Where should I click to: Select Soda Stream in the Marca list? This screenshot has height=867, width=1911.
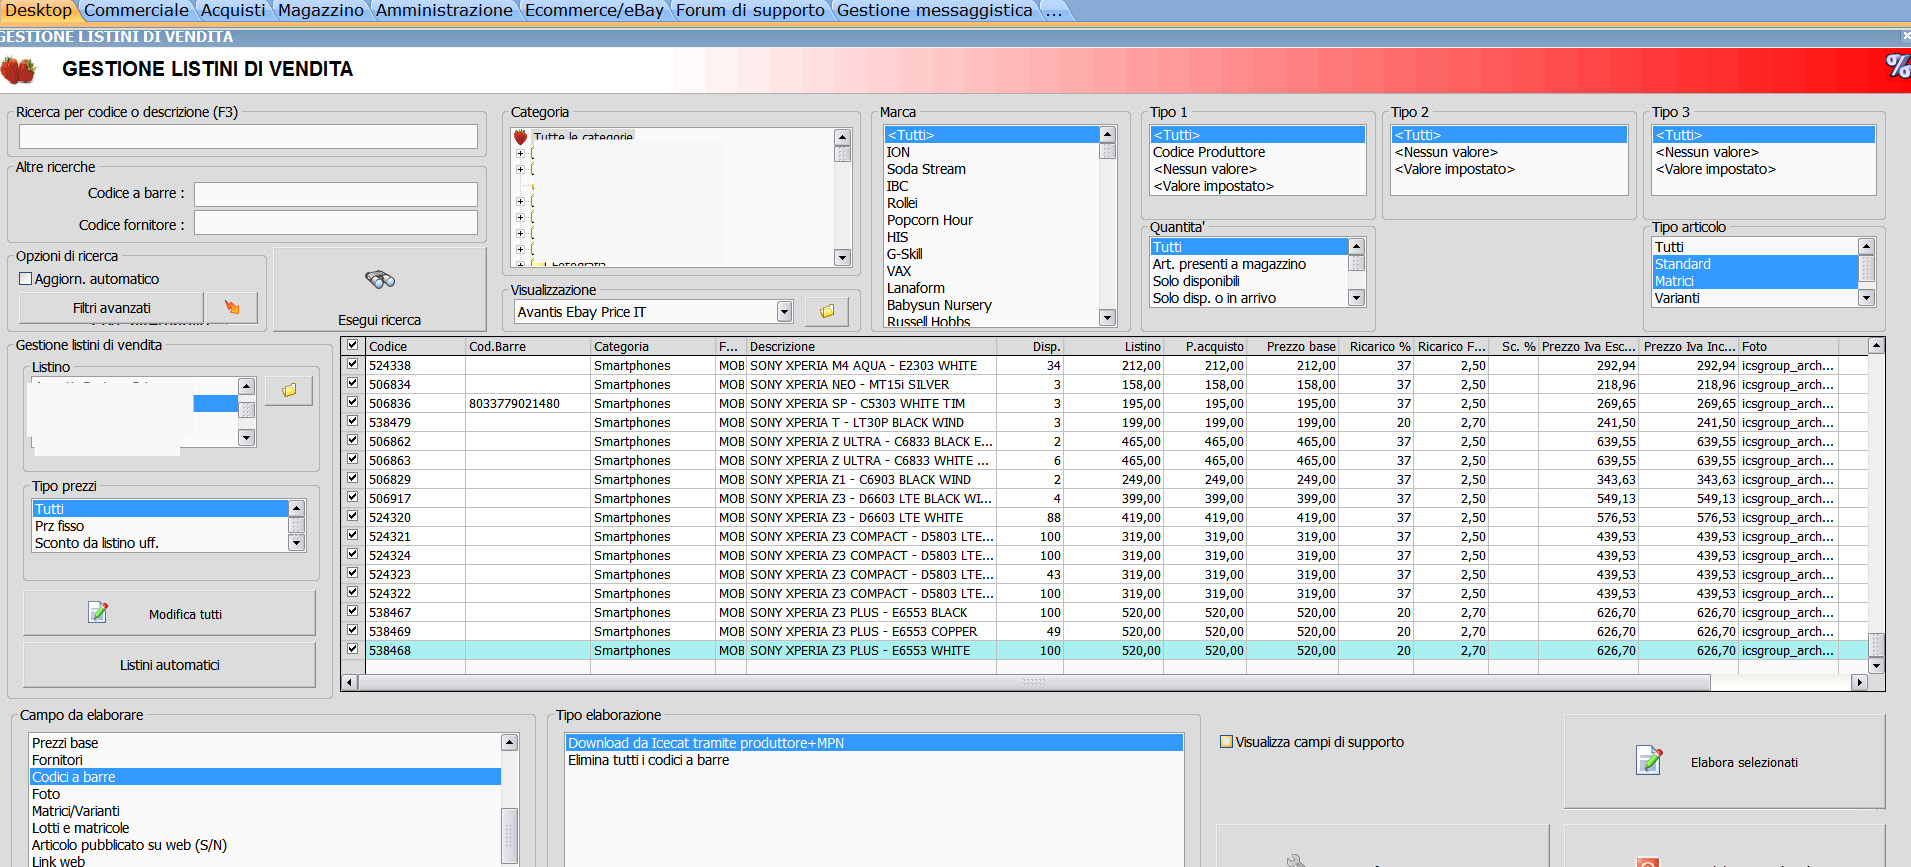click(926, 169)
